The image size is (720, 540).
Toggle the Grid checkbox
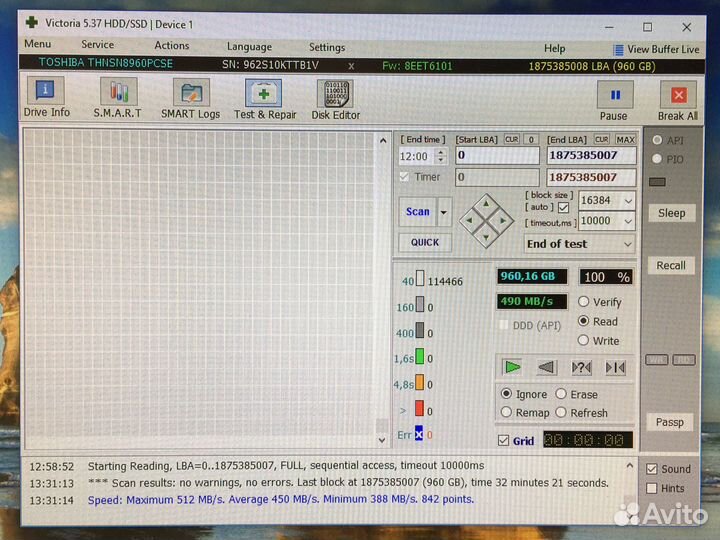504,441
